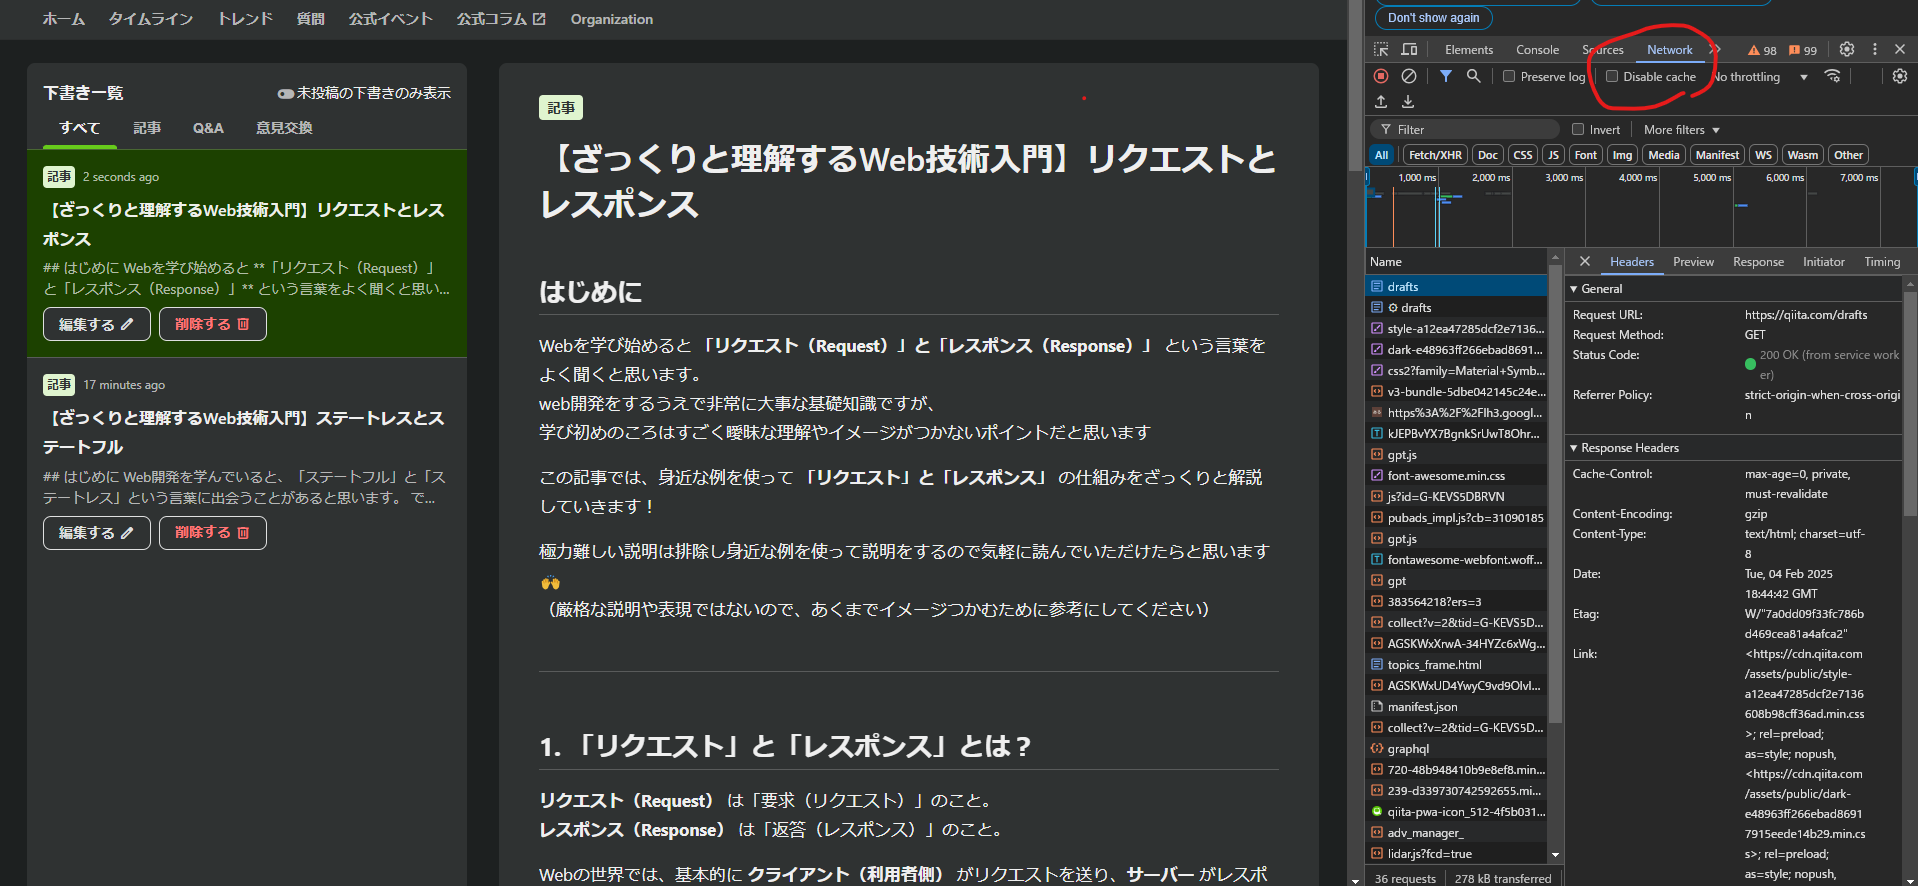Clear the network log

coord(1408,76)
